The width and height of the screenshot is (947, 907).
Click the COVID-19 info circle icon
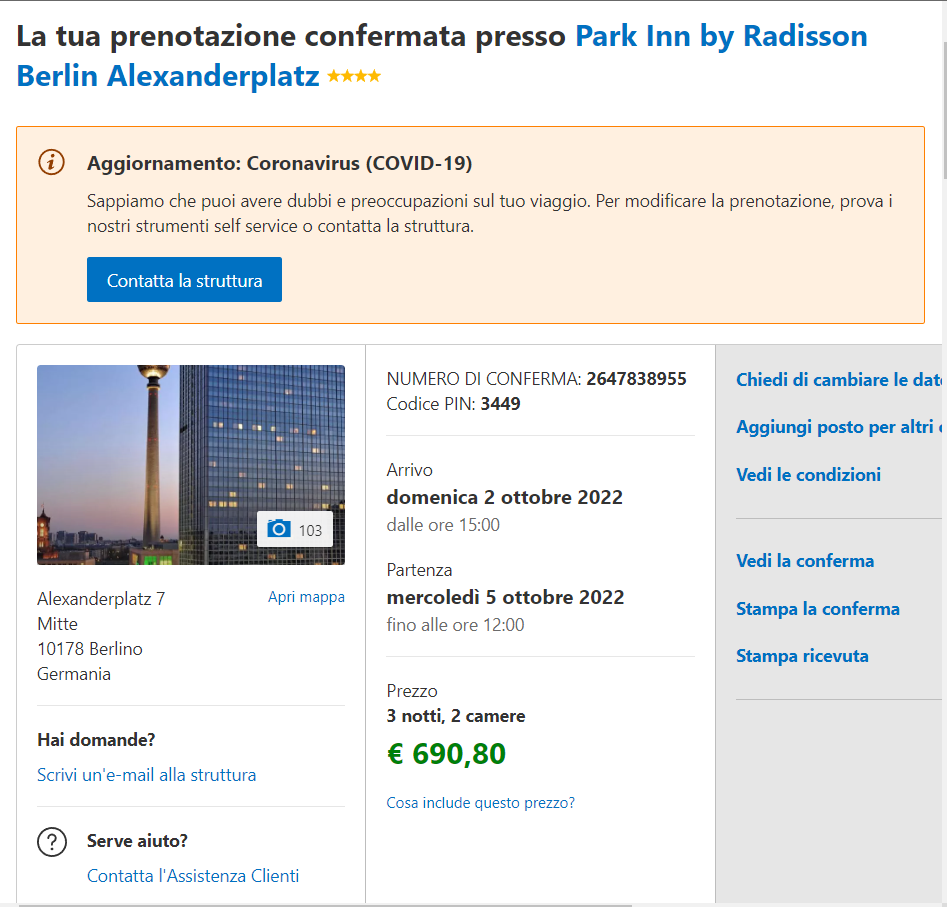coord(51,162)
